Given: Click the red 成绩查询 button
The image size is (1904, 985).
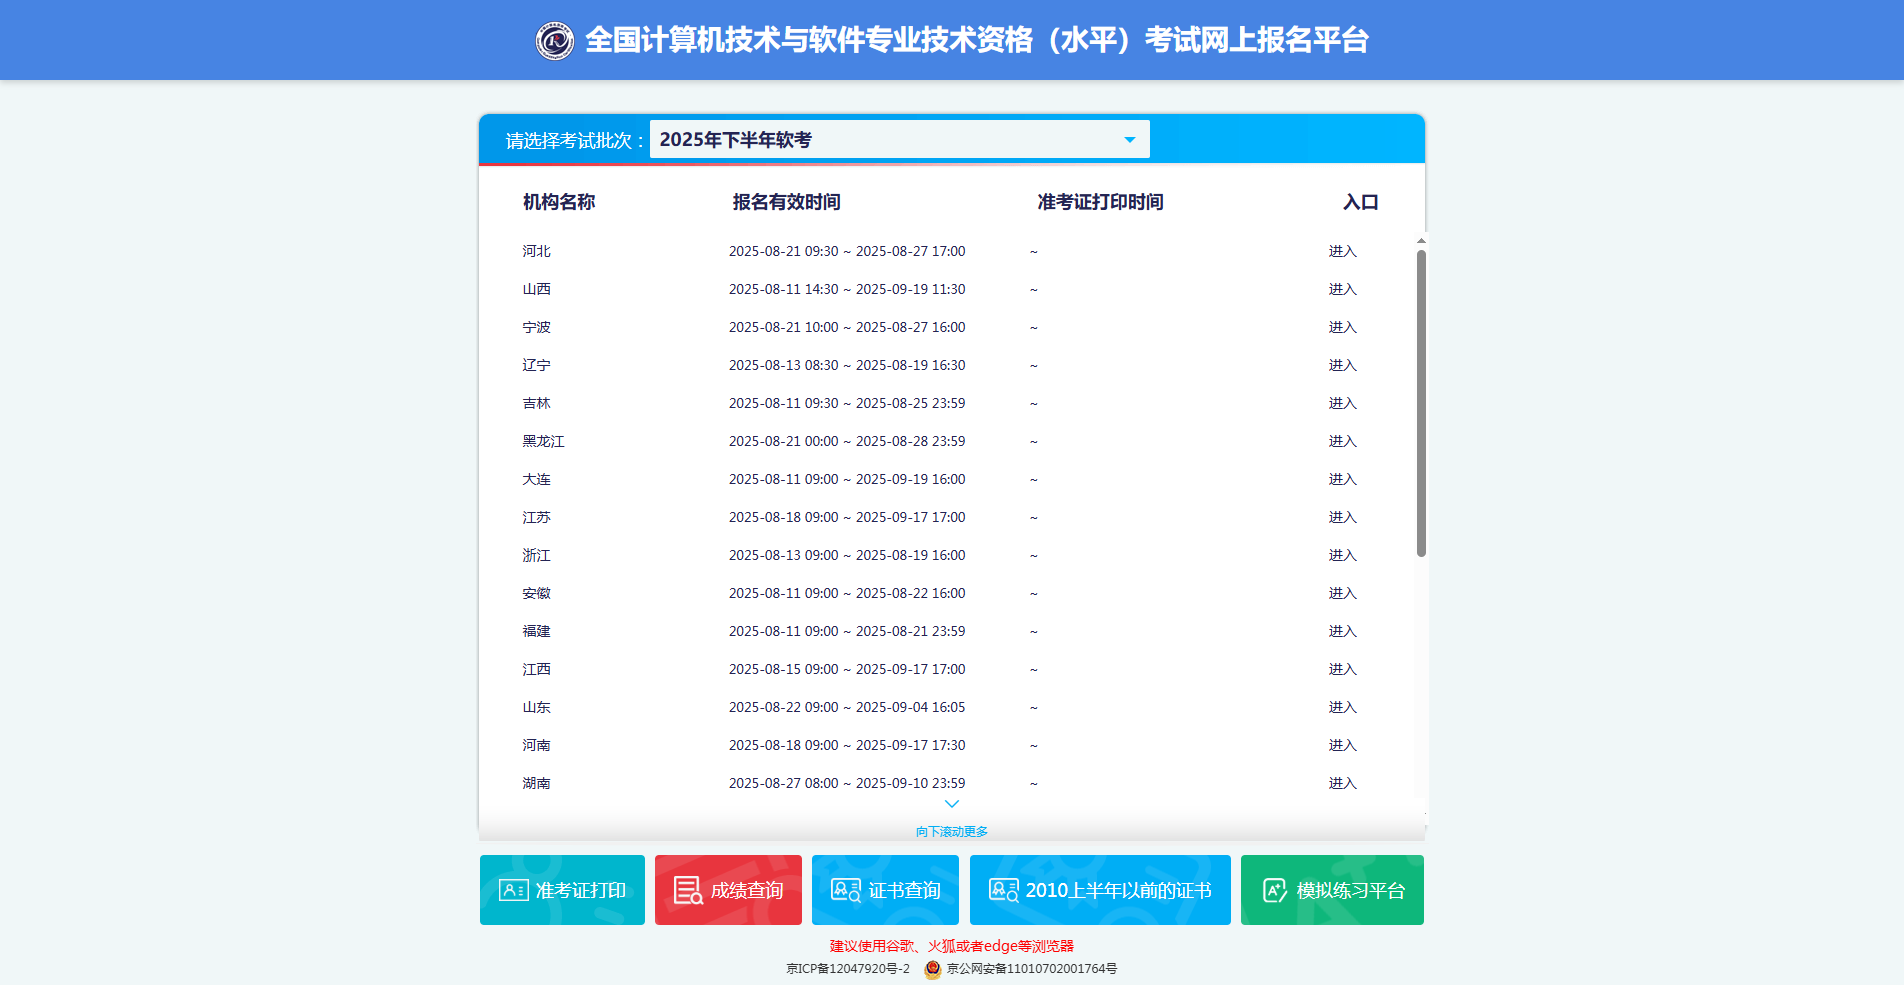Looking at the screenshot, I should click(x=727, y=889).
